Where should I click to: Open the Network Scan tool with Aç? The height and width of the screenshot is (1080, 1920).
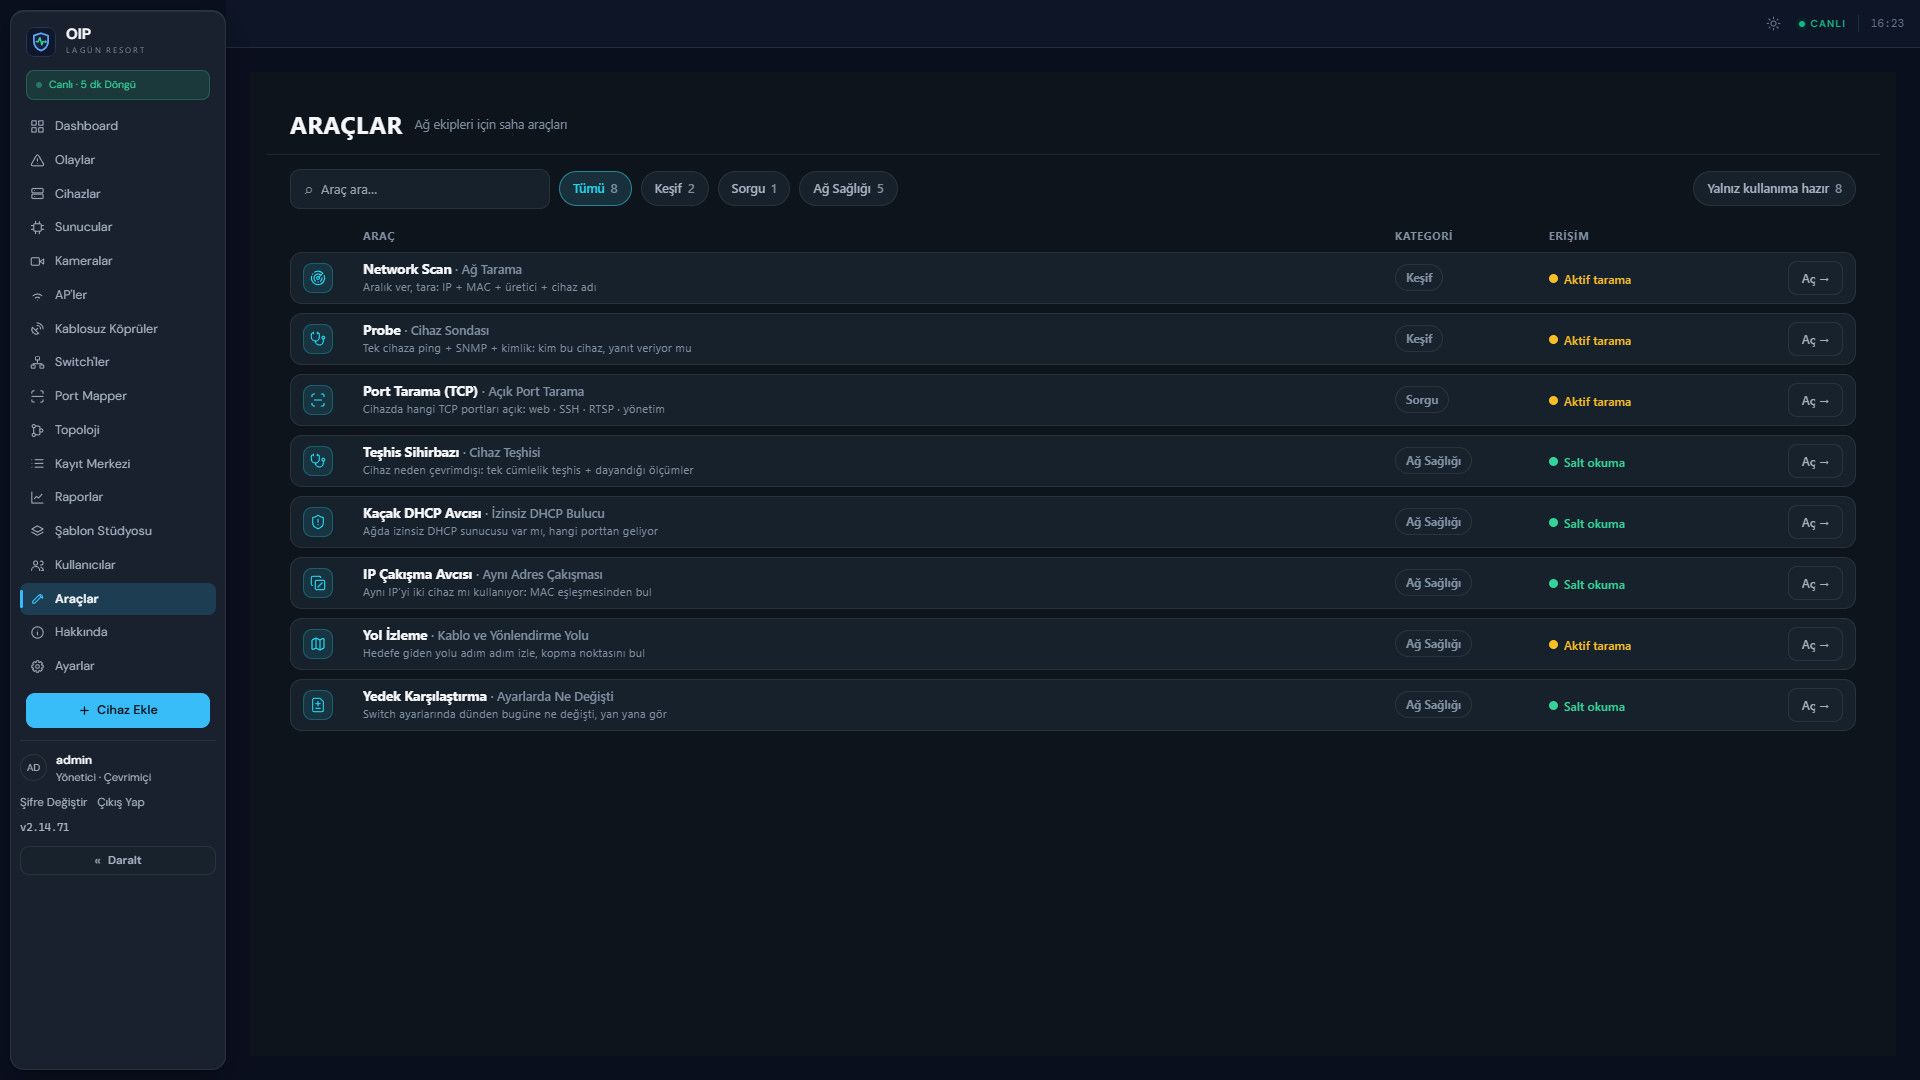pyautogui.click(x=1815, y=279)
